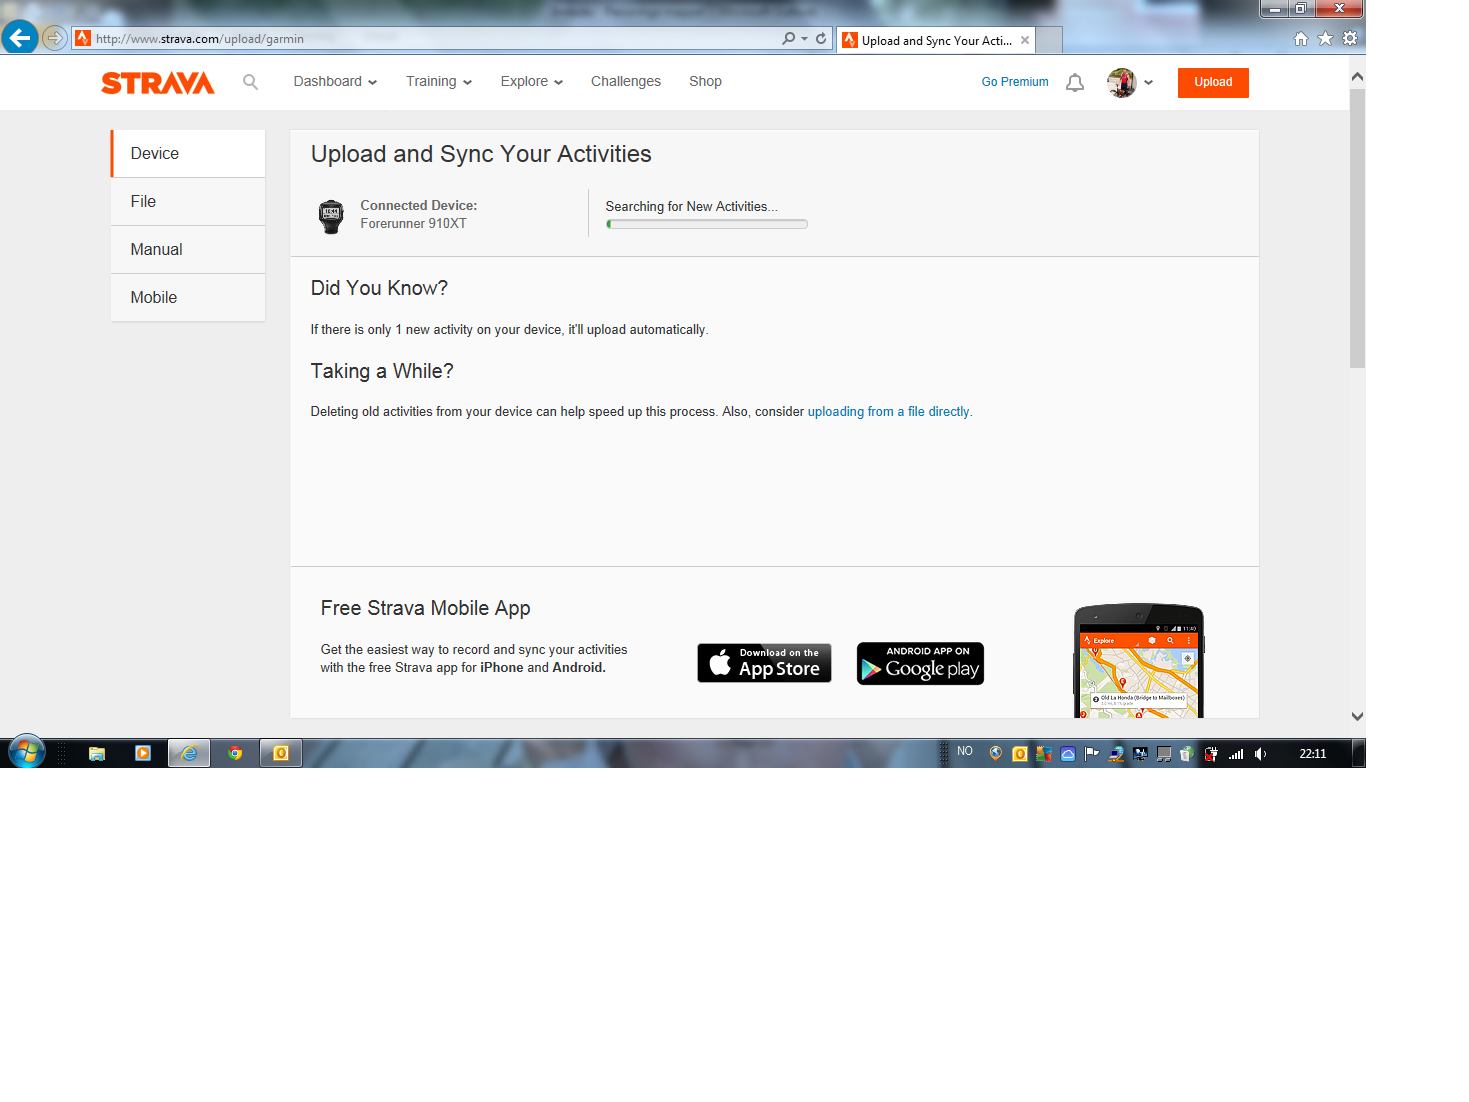Click 'Forerunner 910XT' device name

413,224
